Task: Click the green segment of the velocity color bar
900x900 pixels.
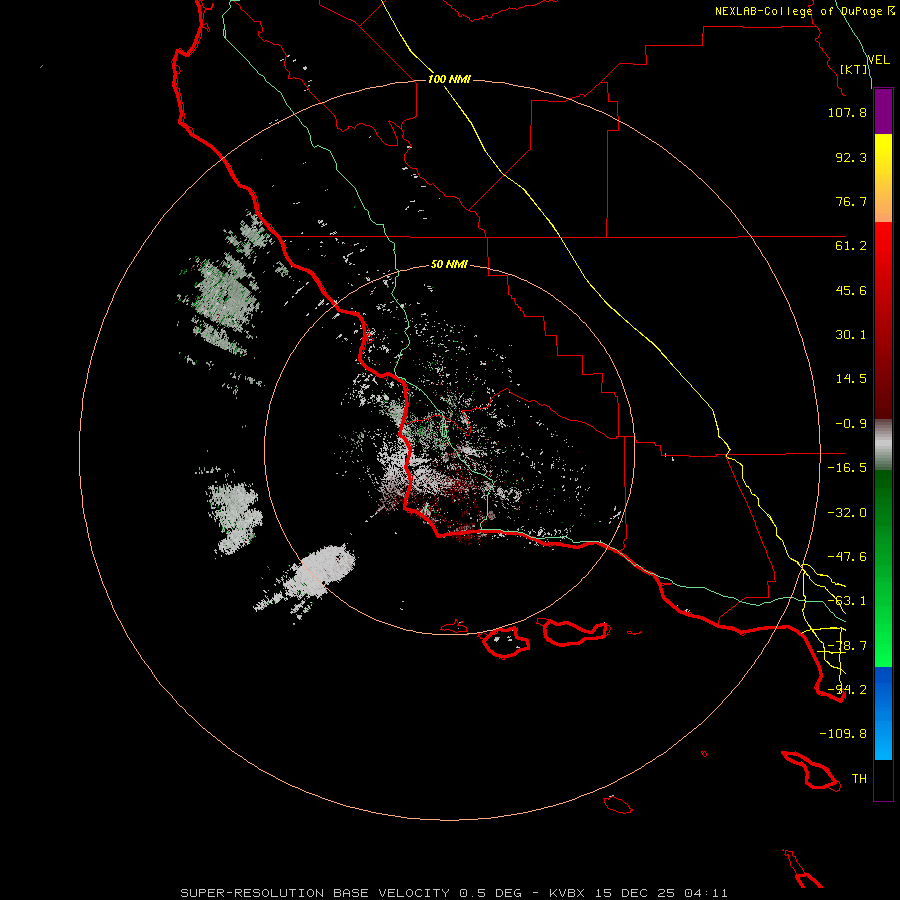Action: coord(883,568)
